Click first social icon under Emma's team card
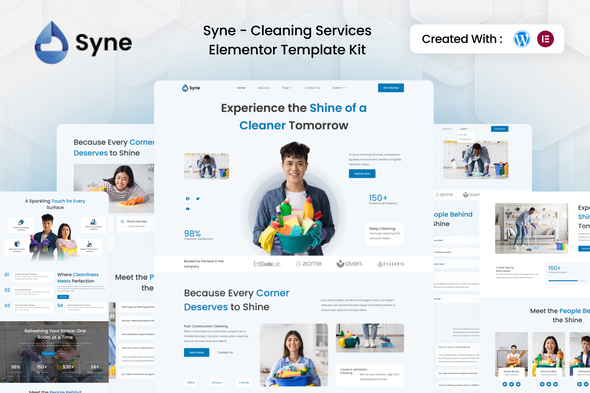This screenshot has width=590, height=393. tap(542, 384)
